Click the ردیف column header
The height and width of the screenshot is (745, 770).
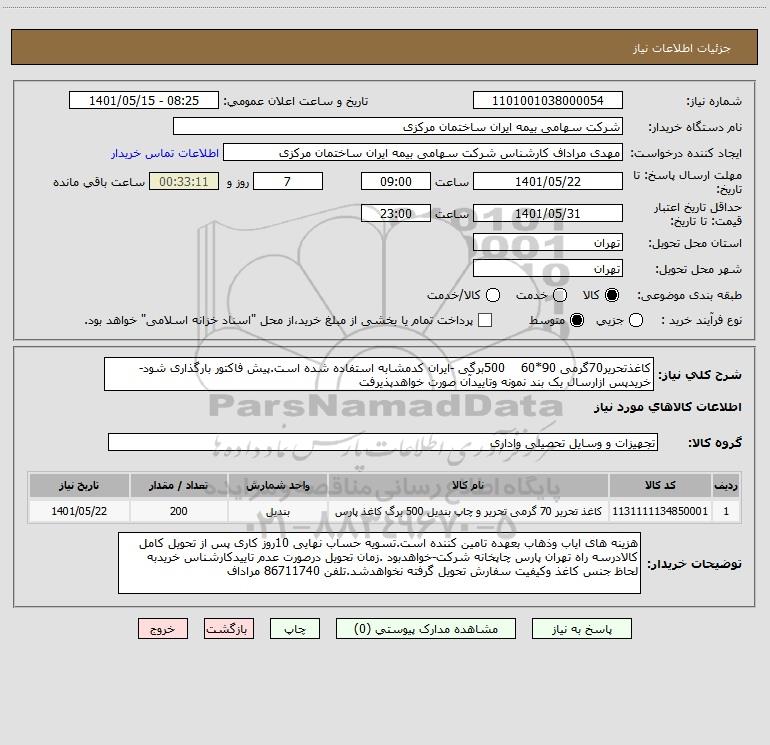pos(726,485)
